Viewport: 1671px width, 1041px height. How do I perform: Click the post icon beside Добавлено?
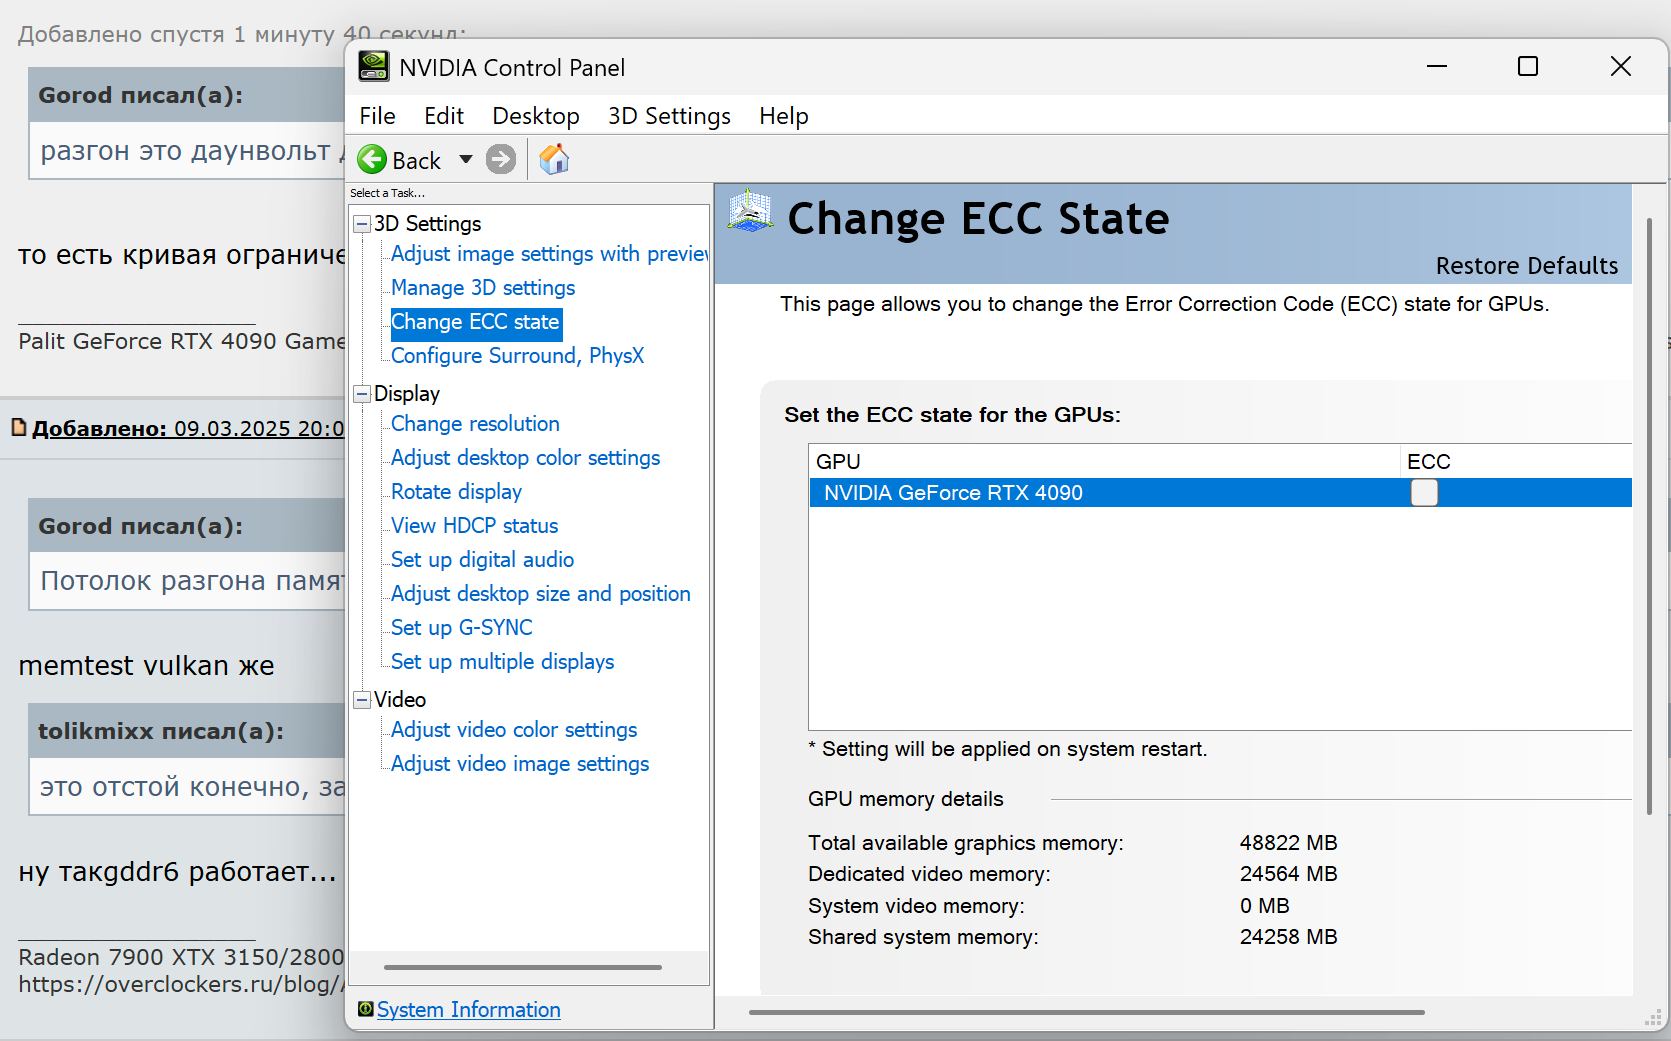pos(19,427)
